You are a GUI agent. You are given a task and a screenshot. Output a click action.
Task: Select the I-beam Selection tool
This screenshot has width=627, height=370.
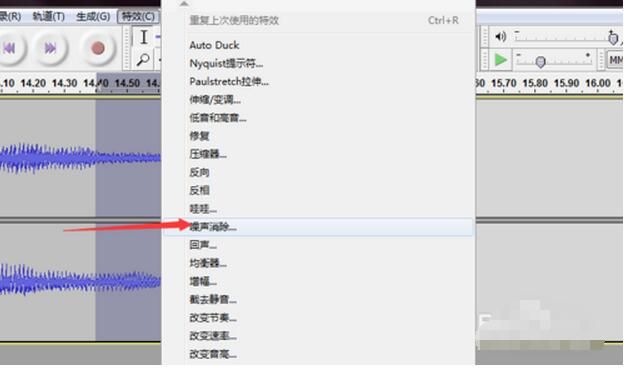[x=144, y=37]
